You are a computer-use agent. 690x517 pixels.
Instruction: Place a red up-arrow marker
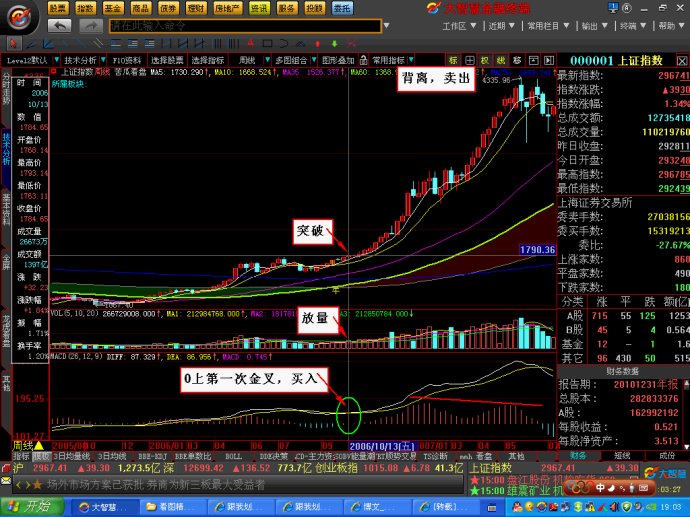(318, 44)
